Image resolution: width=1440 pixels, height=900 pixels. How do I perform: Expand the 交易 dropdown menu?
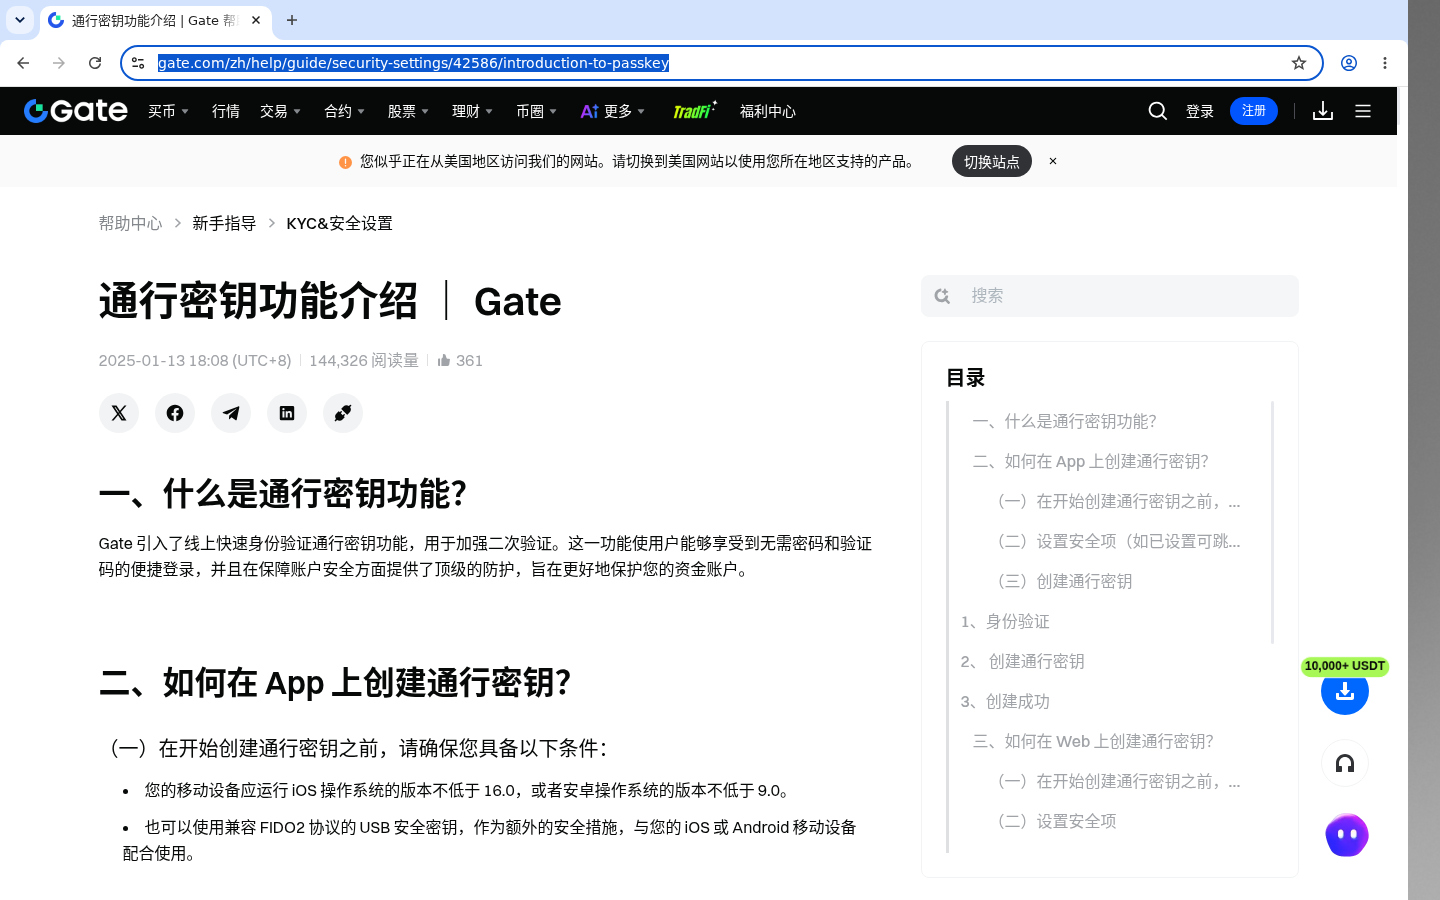pos(281,111)
